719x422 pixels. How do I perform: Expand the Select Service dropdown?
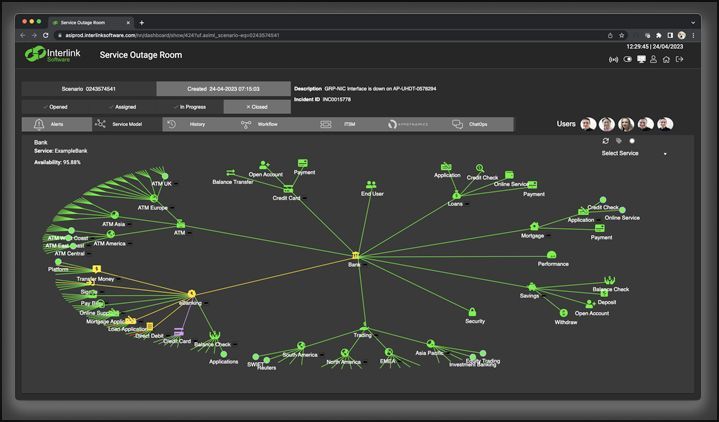click(x=634, y=153)
